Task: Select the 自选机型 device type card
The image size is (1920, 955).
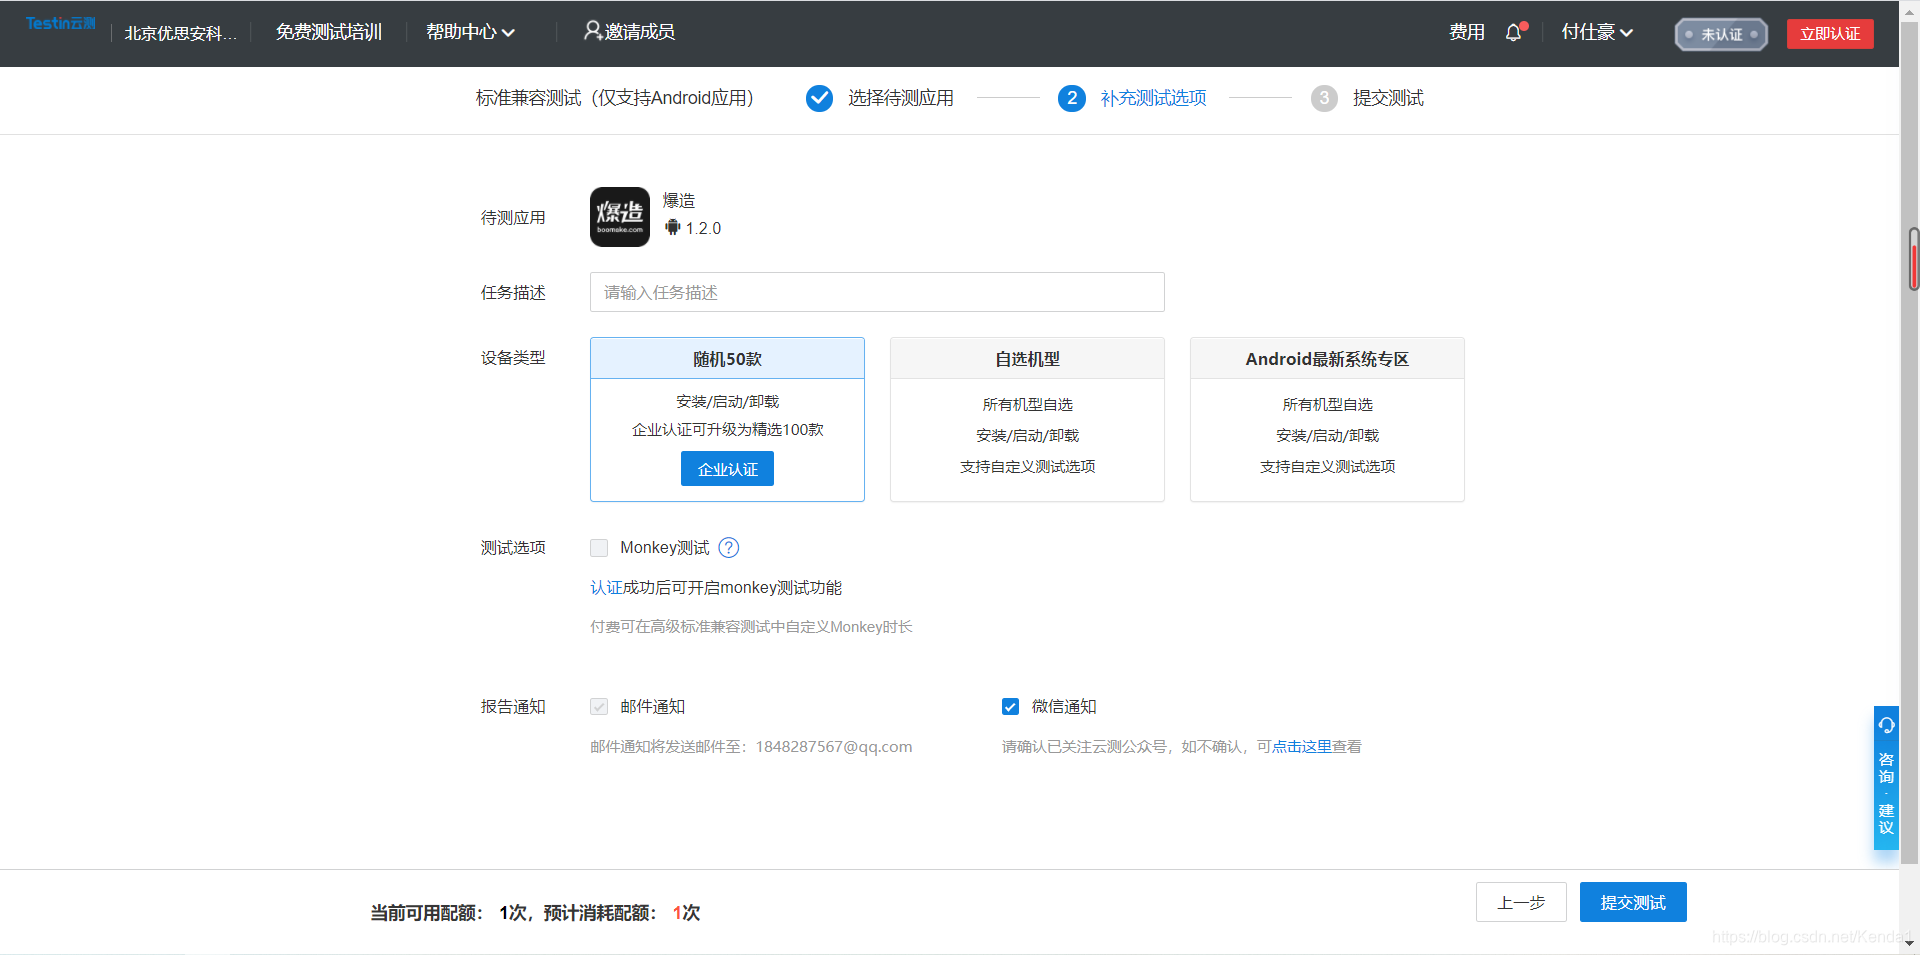Action: 1027,419
